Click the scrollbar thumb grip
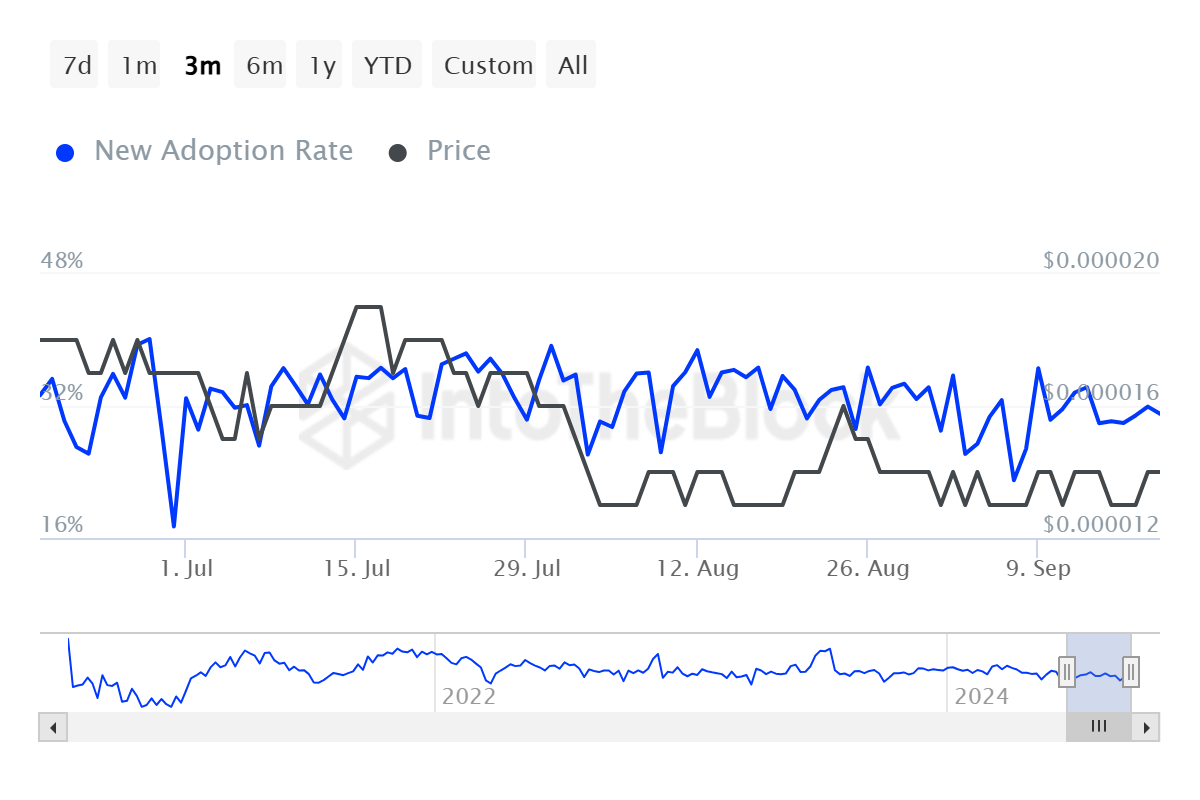The image size is (1200, 800). coord(1099,727)
